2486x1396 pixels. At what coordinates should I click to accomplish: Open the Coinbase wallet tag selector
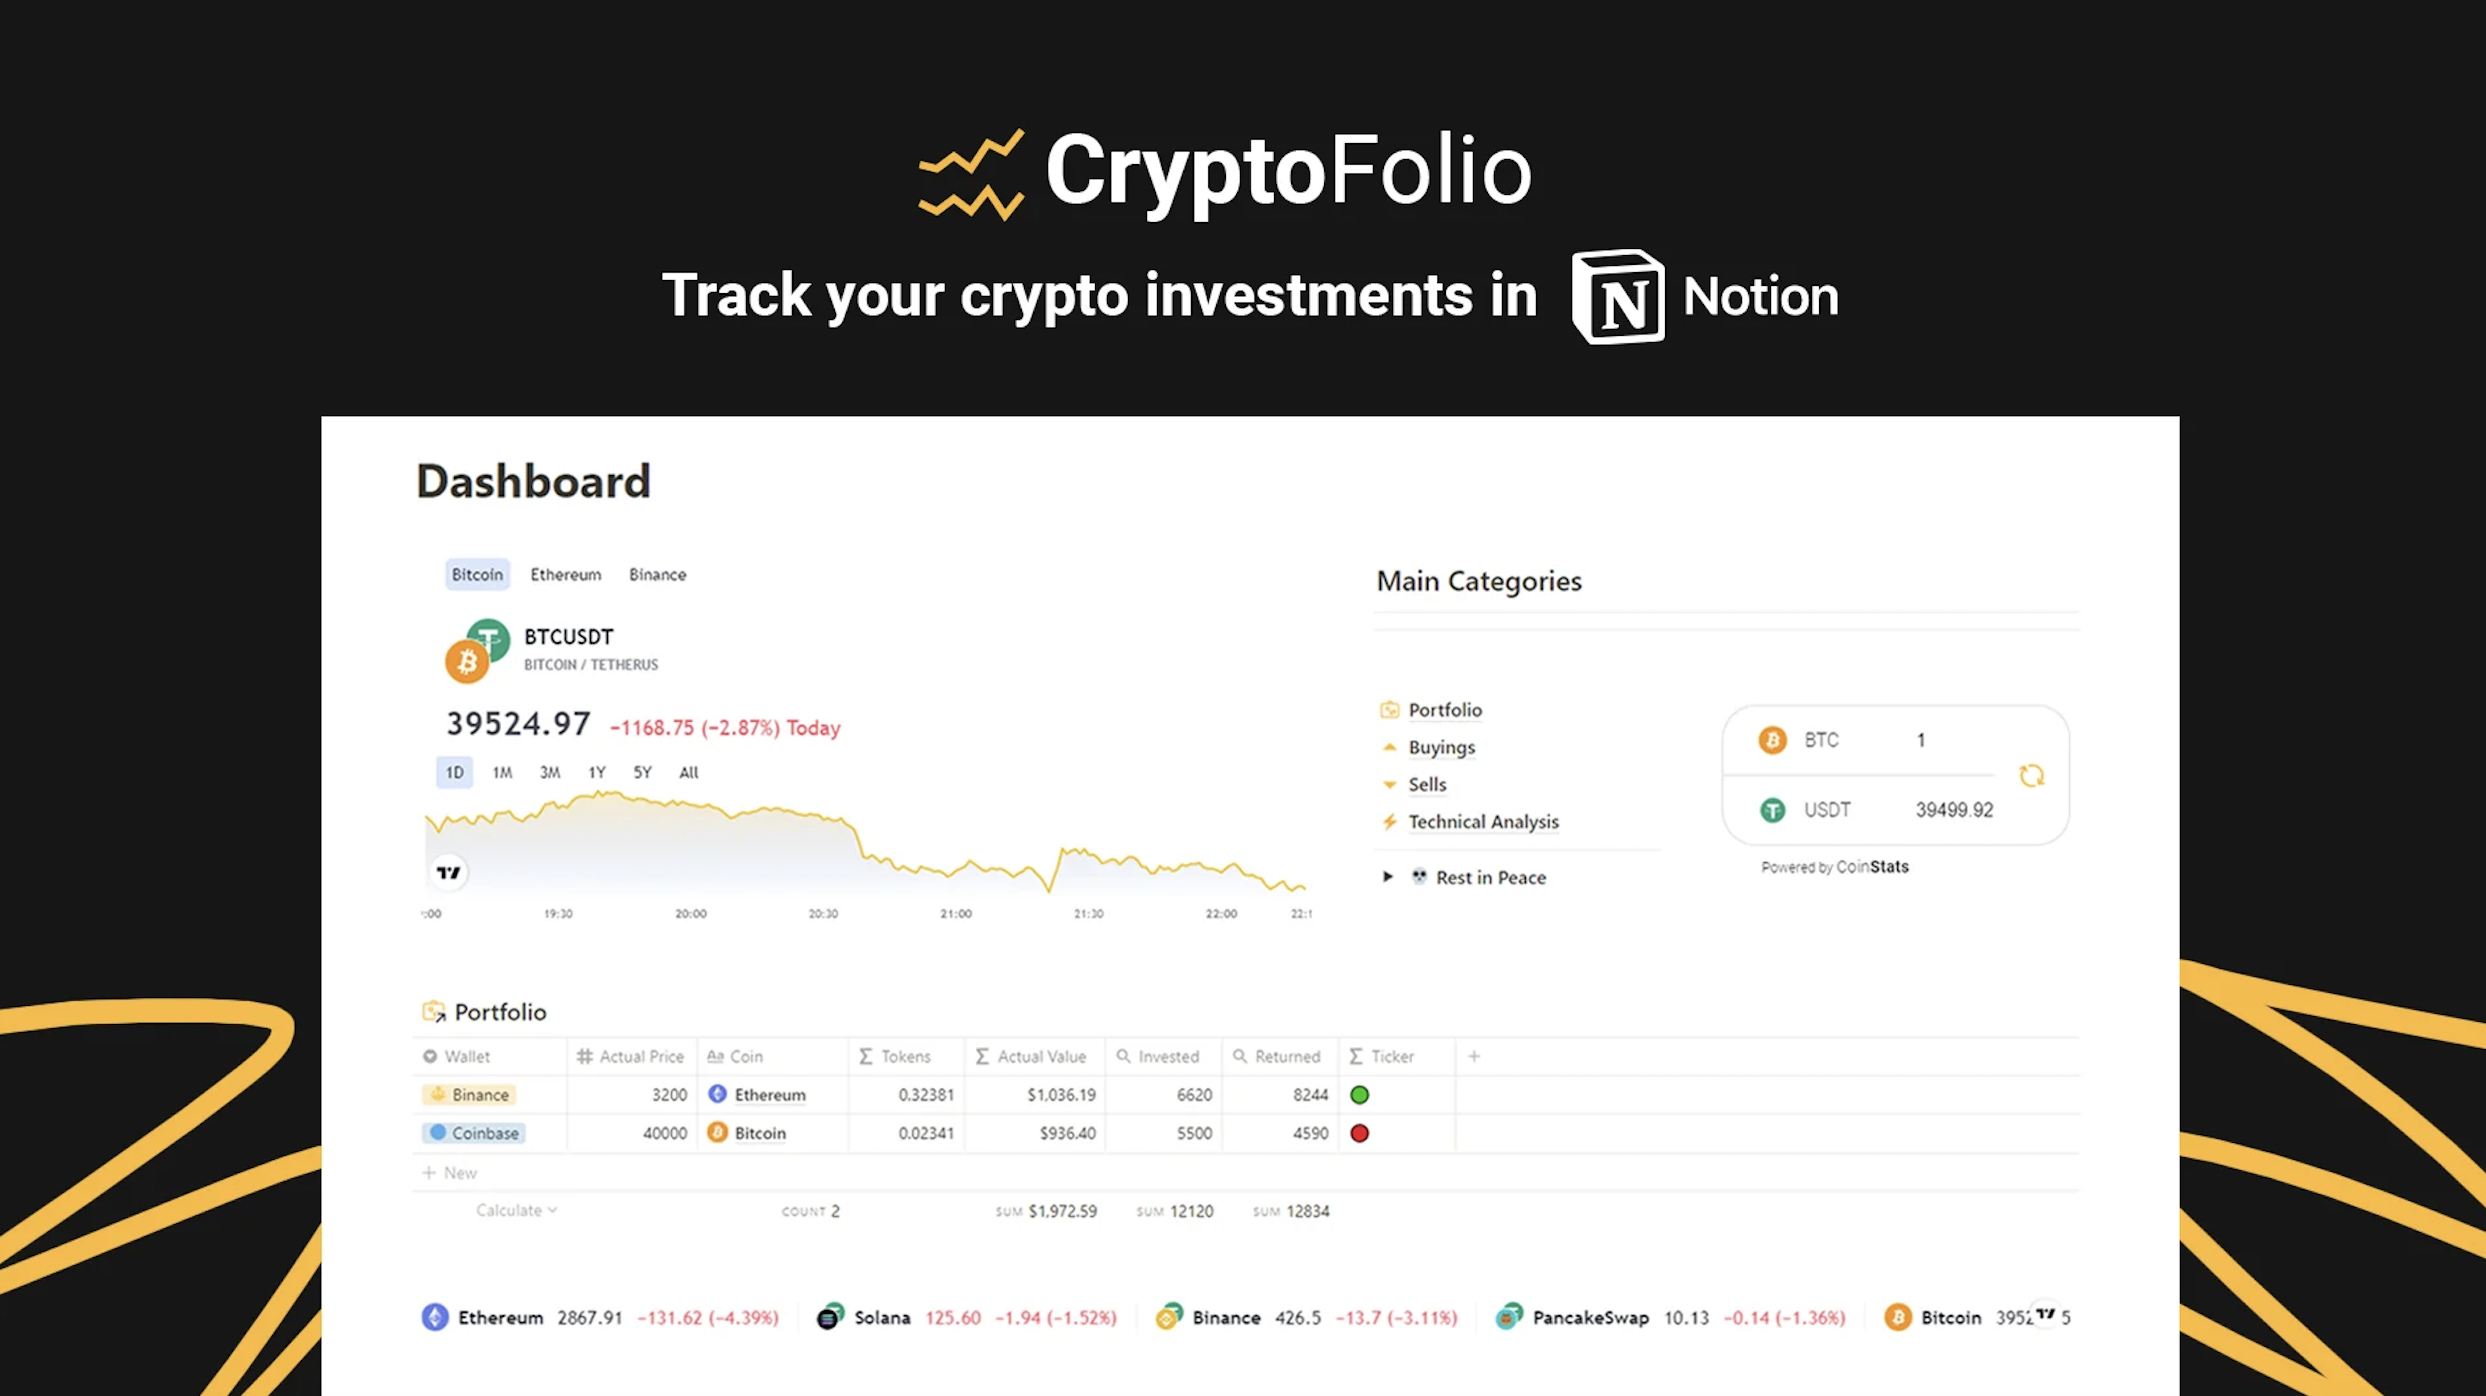pyautogui.click(x=474, y=1133)
